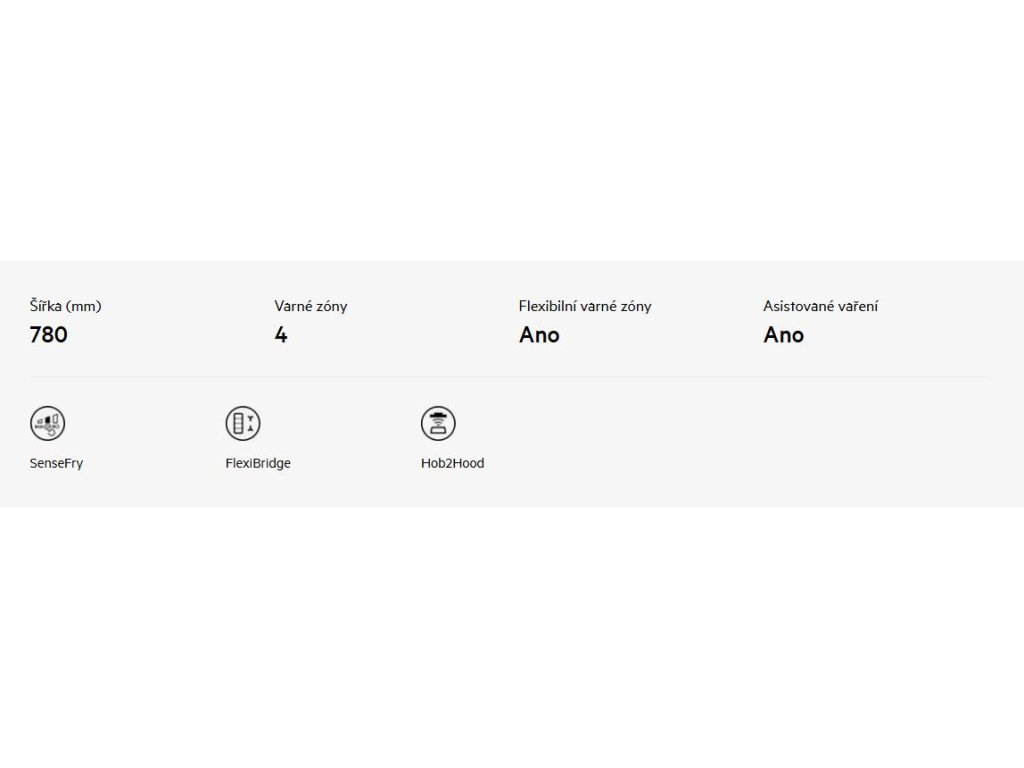Click the Hob2Hood feature icon
The image size is (1024, 768).
(x=438, y=423)
